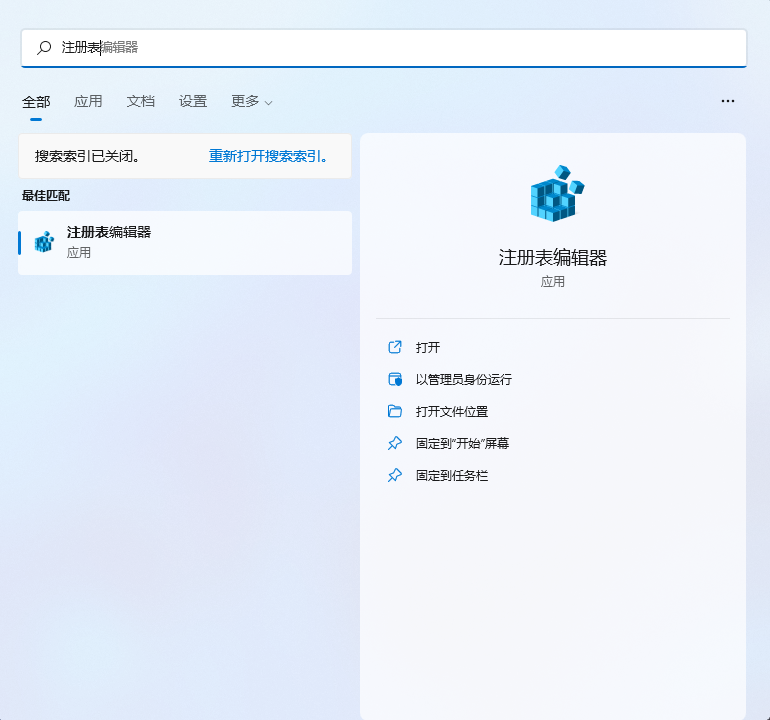
Task: Switch to the 应用 tab
Action: tap(88, 101)
